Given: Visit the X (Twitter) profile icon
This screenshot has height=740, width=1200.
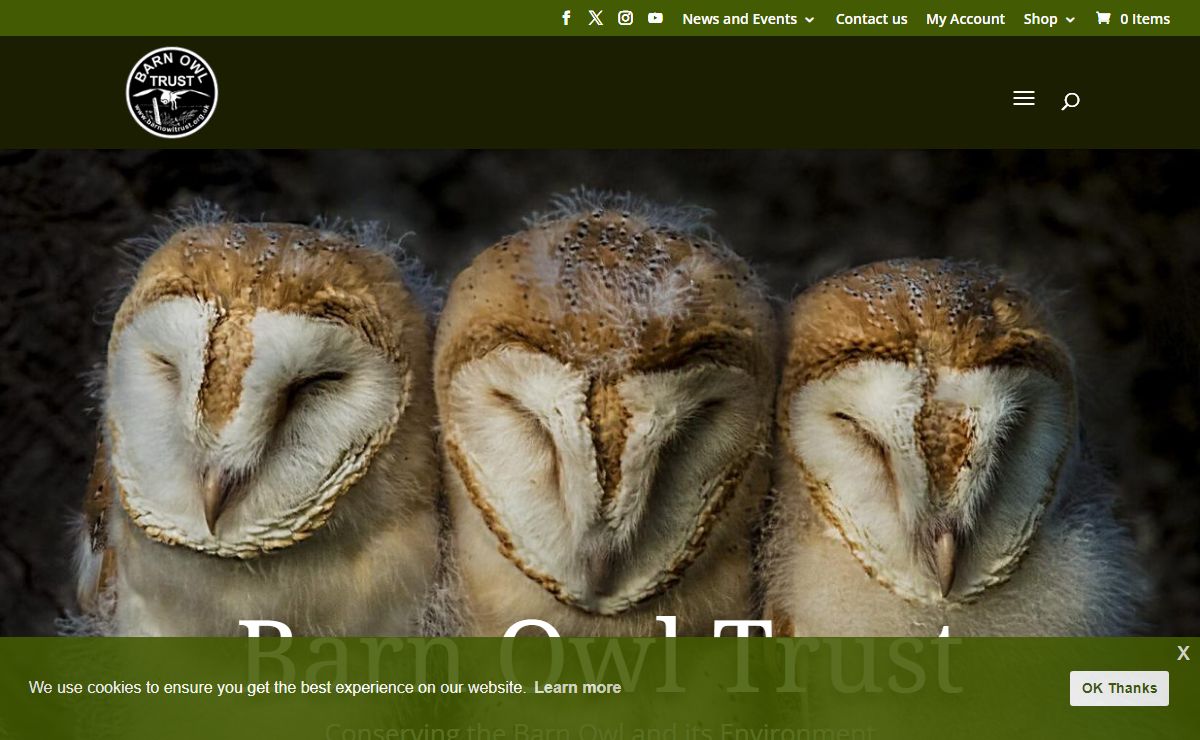Looking at the screenshot, I should [596, 18].
